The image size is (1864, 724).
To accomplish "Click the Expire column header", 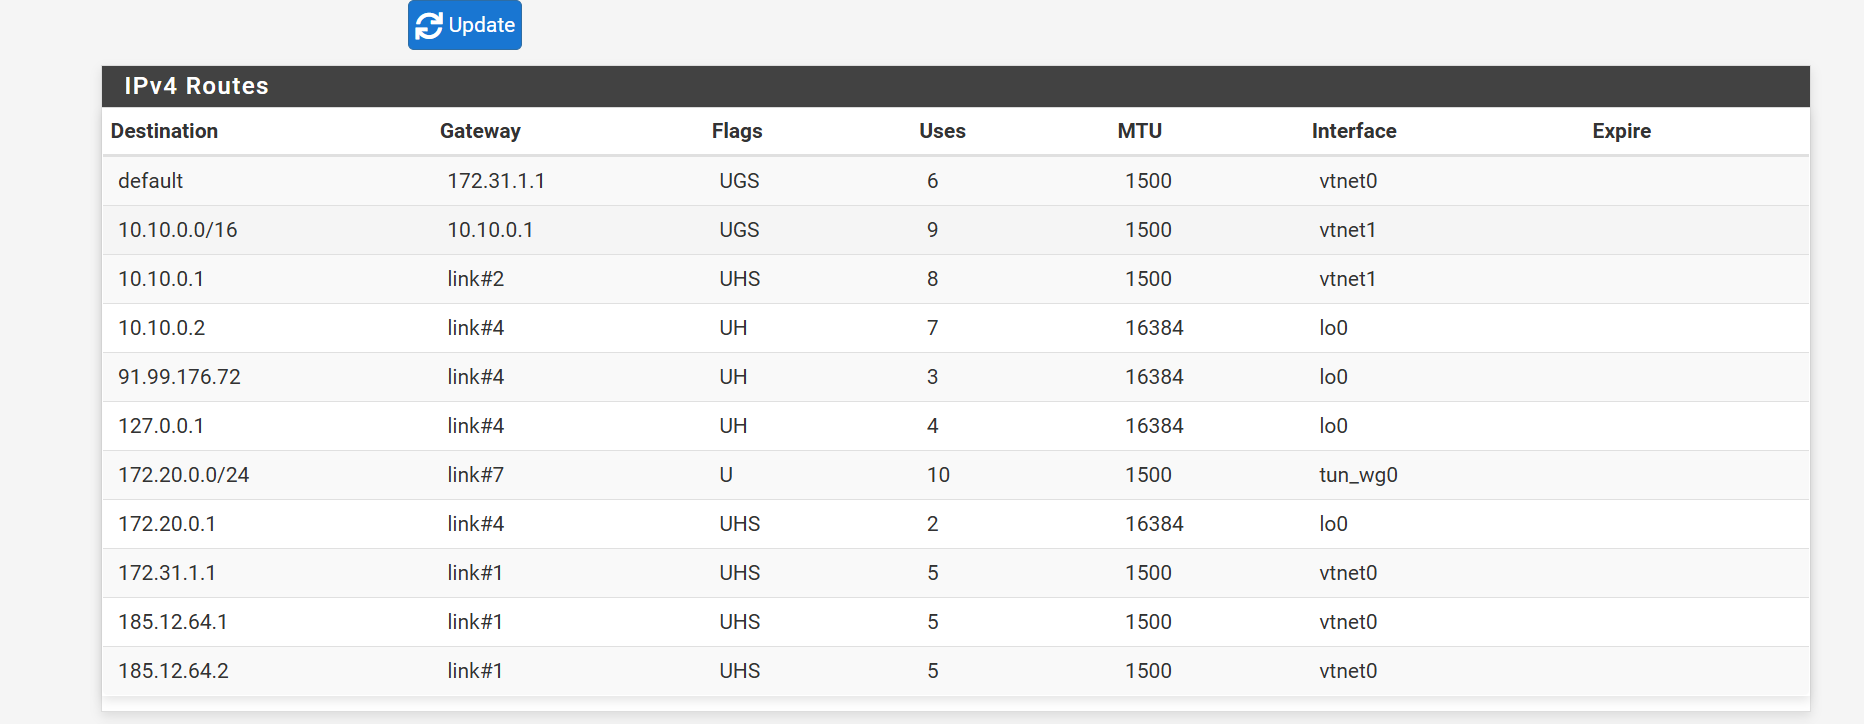I will (1621, 131).
